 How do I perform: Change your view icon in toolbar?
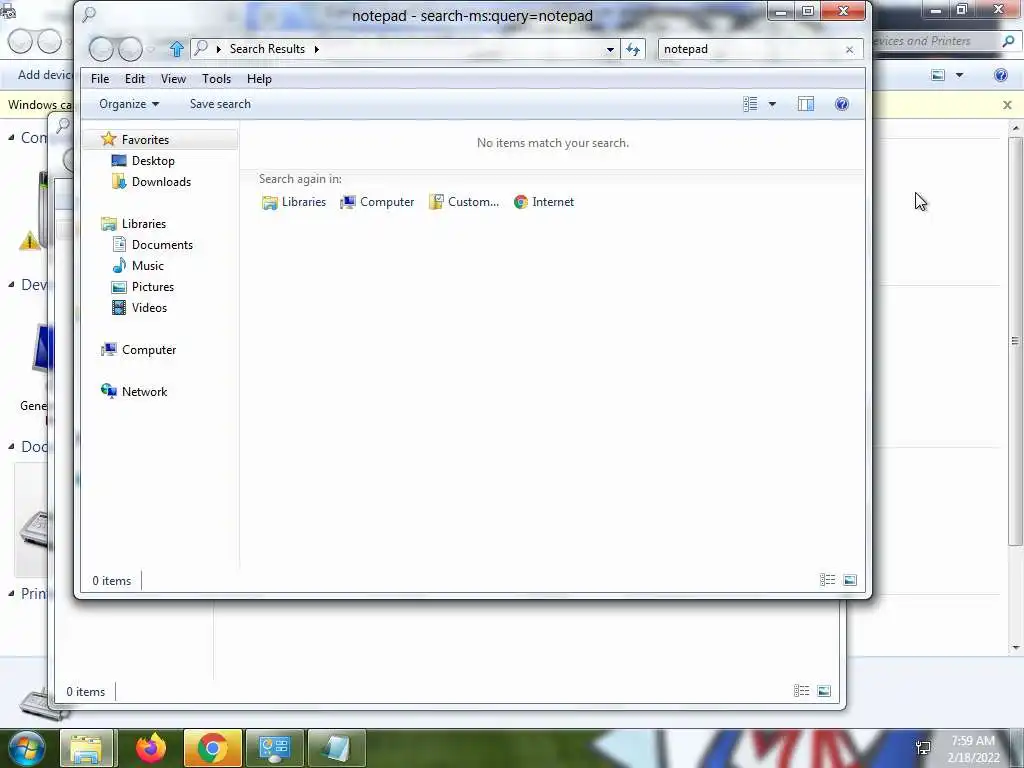(750, 104)
